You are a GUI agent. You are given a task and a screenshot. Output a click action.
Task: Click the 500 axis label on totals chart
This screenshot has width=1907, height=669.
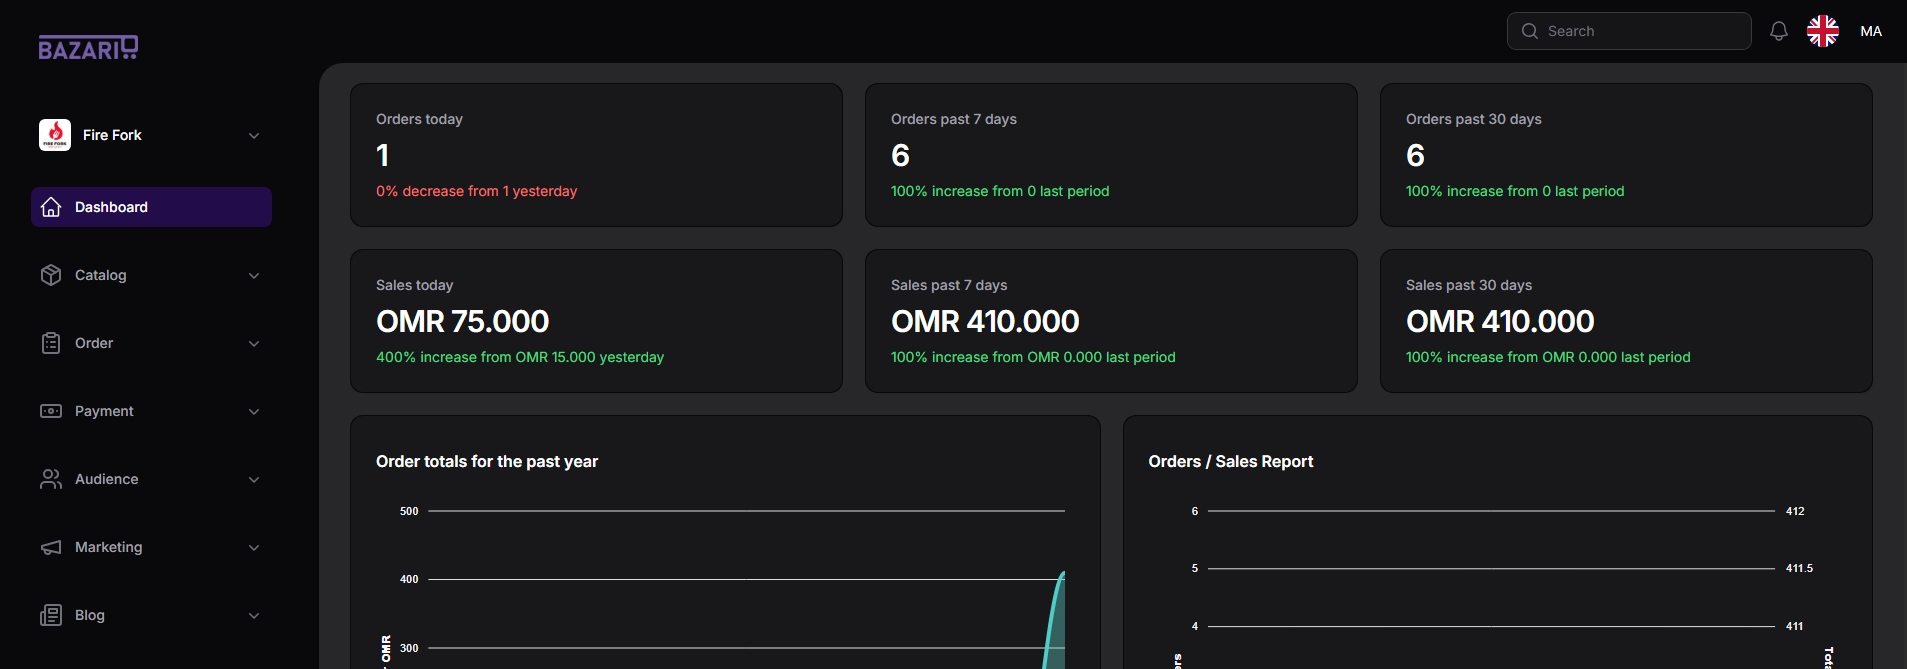tap(409, 511)
